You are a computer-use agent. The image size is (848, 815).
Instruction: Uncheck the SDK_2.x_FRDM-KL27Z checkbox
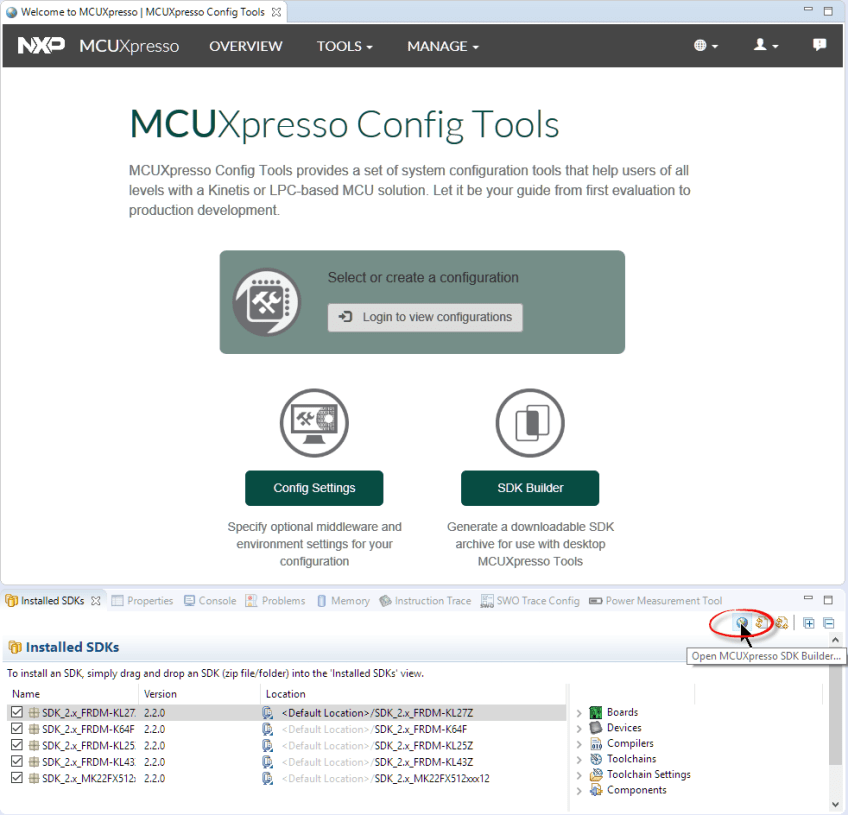[17, 713]
